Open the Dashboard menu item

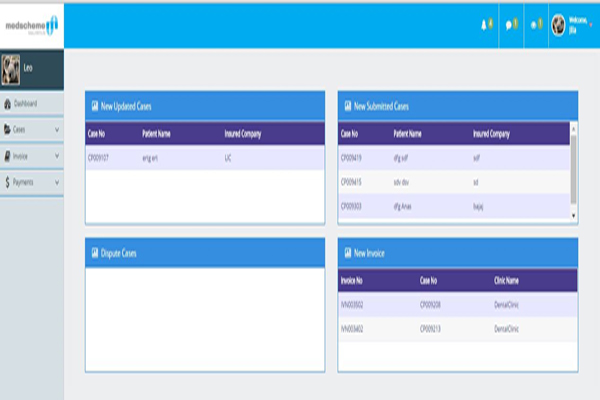26,103
